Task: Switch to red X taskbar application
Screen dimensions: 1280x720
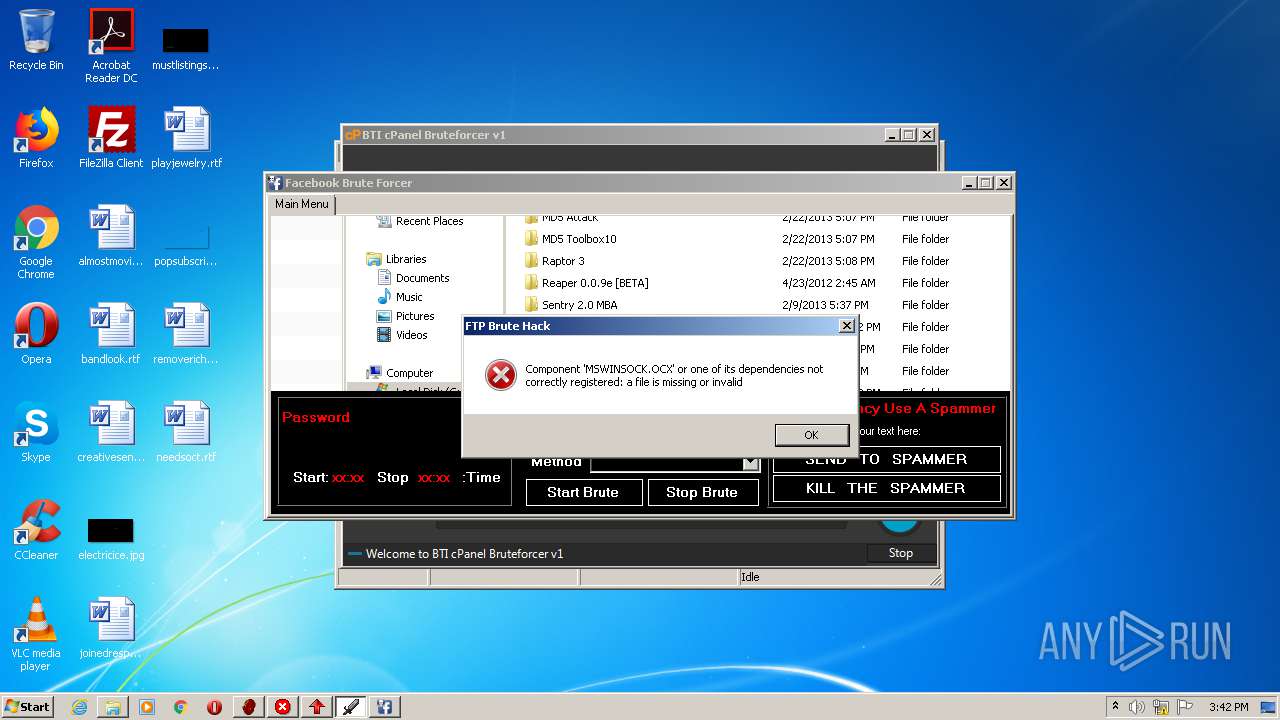Action: tap(283, 707)
